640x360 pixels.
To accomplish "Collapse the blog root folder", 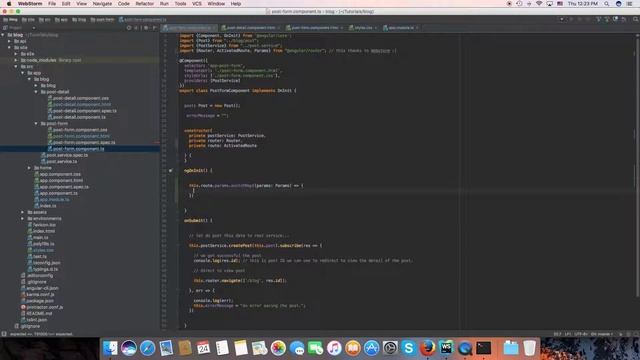I will click(x=3, y=35).
